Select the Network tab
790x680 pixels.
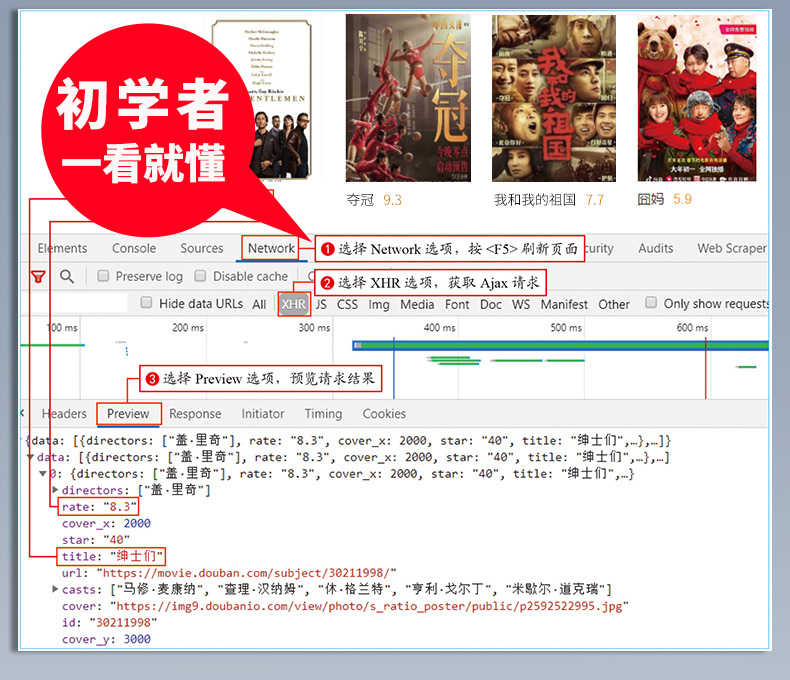[x=271, y=248]
